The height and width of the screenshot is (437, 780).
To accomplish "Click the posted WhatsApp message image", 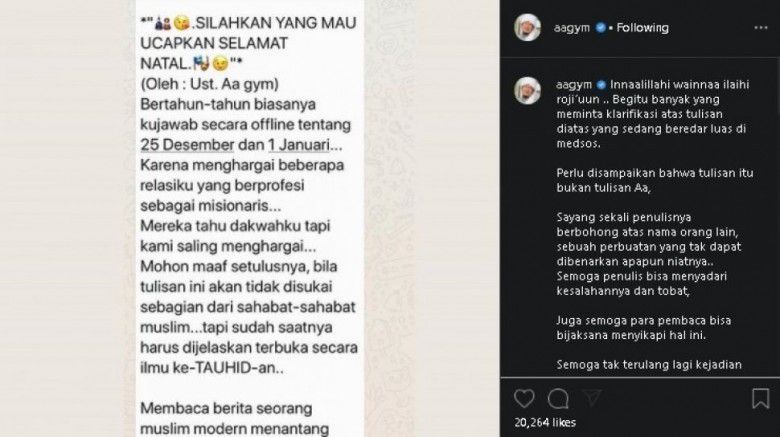I will point(250,218).
